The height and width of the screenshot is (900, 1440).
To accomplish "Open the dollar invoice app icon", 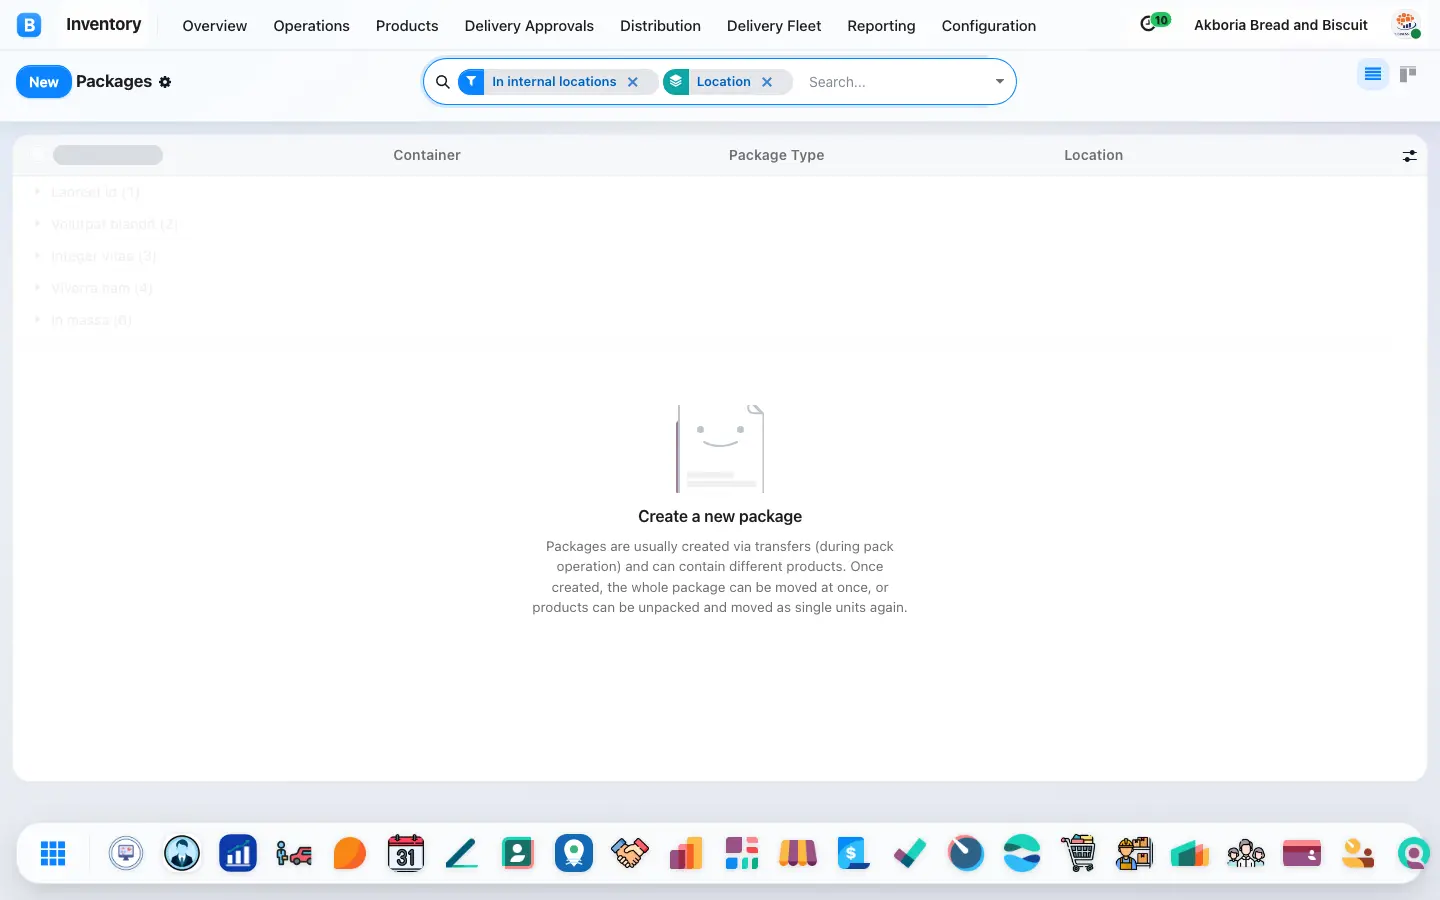I will tap(854, 853).
